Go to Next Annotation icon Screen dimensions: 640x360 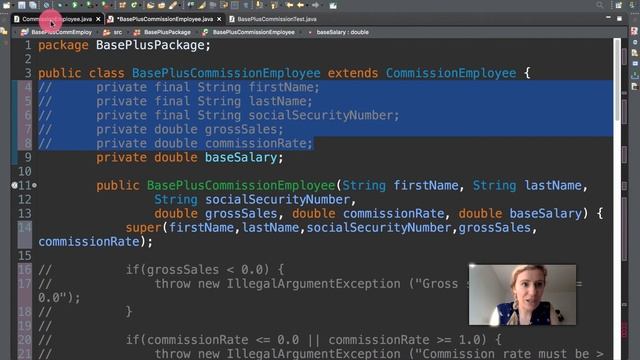(260, 5)
